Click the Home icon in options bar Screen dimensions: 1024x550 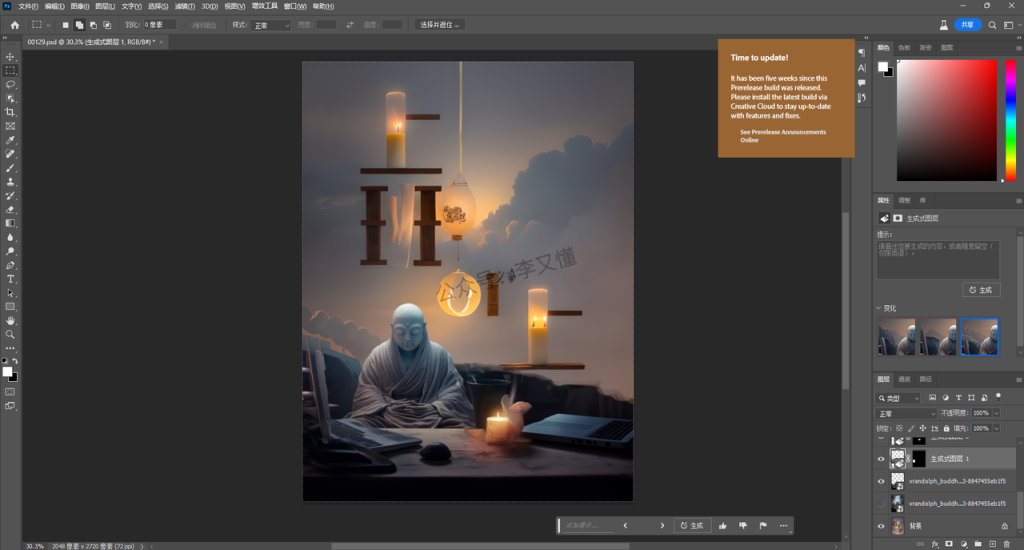[x=14, y=24]
